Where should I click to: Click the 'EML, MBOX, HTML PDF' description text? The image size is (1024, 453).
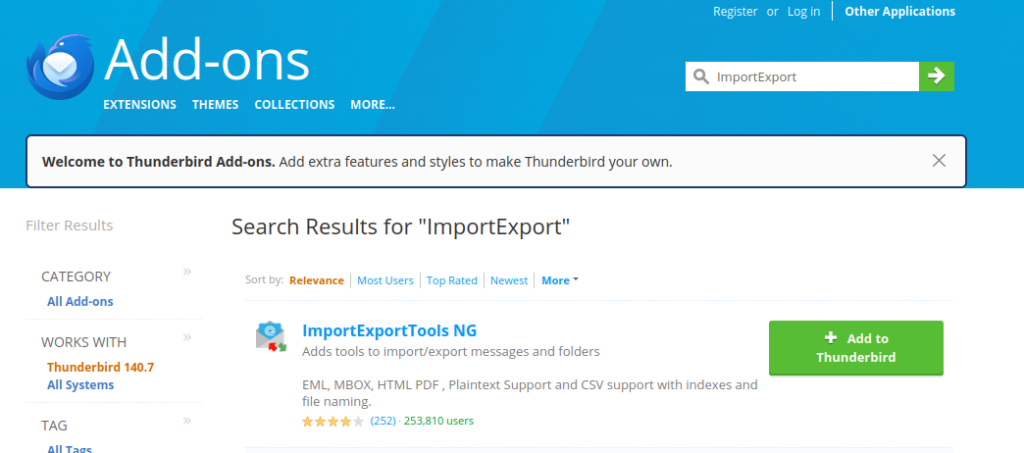[x=530, y=393]
